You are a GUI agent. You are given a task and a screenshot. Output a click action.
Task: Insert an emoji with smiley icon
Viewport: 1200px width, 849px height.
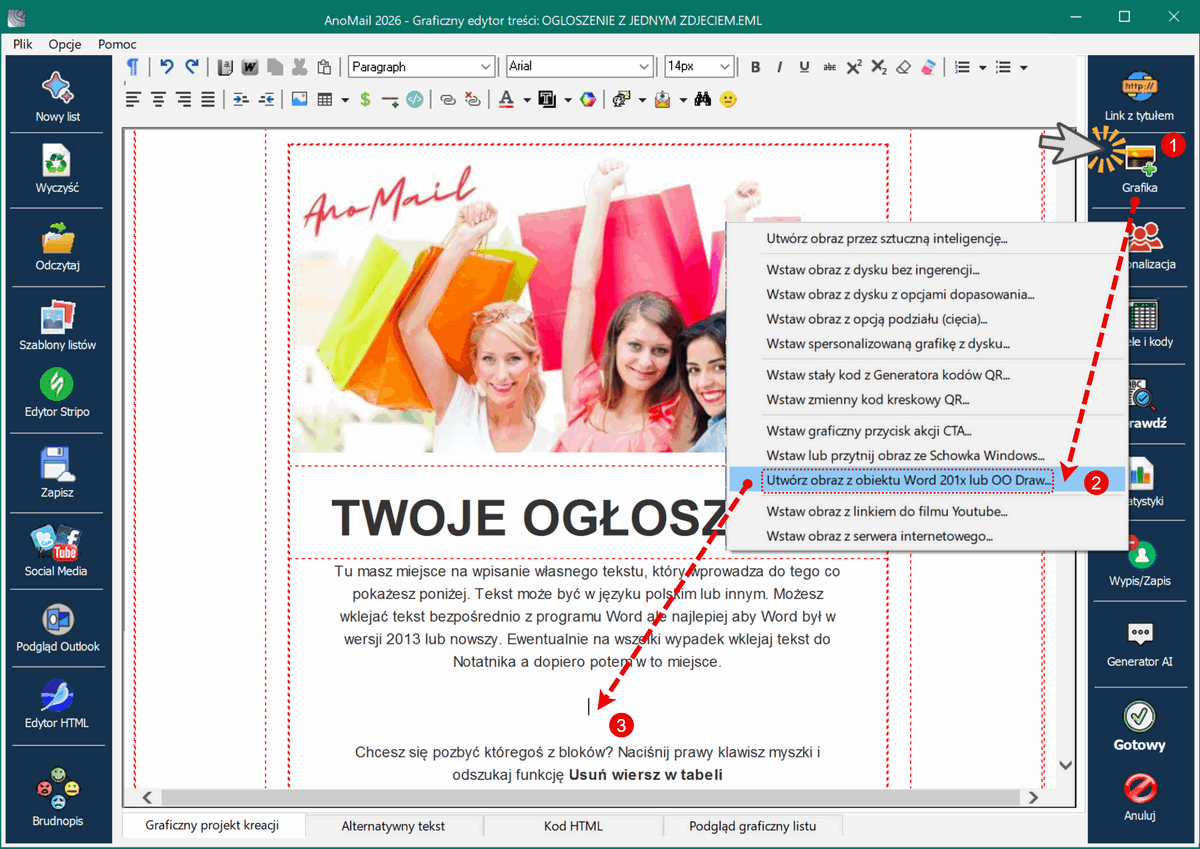[728, 99]
